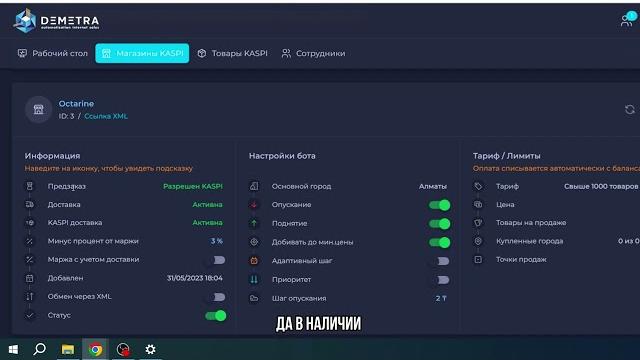Viewport: 640px width, 360px height.
Task: Click the 31/05/2023 18:04 date value
Action: pos(195,278)
